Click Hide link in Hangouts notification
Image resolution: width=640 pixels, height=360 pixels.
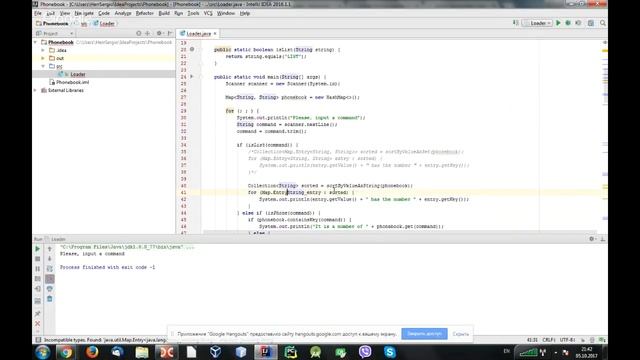tap(460, 334)
